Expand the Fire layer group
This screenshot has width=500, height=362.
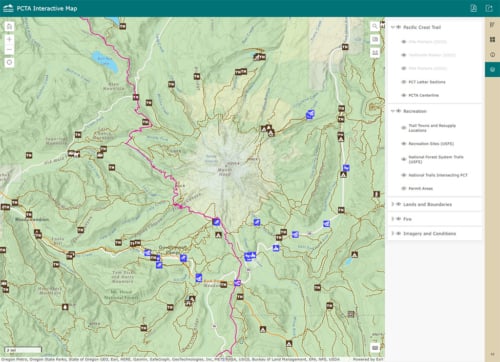coord(393,219)
